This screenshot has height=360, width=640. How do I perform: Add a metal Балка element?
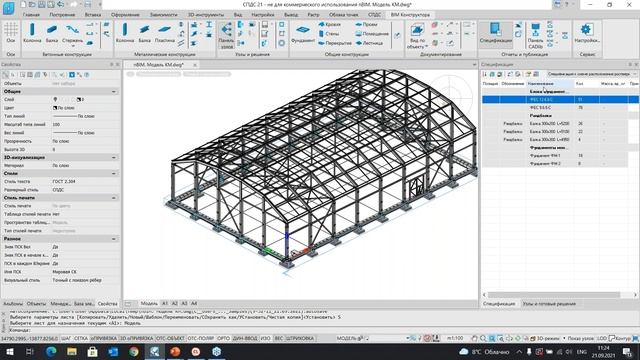click(x=144, y=33)
